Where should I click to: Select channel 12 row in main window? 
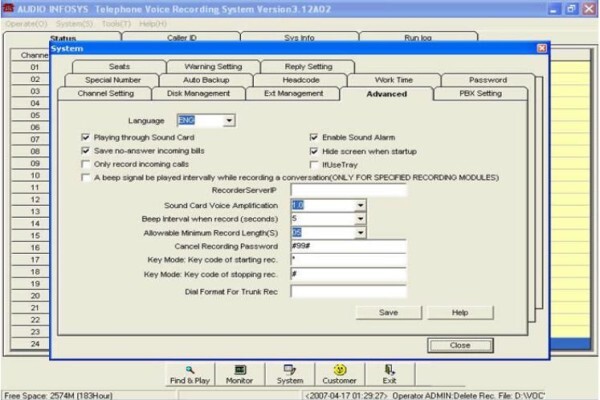point(31,199)
